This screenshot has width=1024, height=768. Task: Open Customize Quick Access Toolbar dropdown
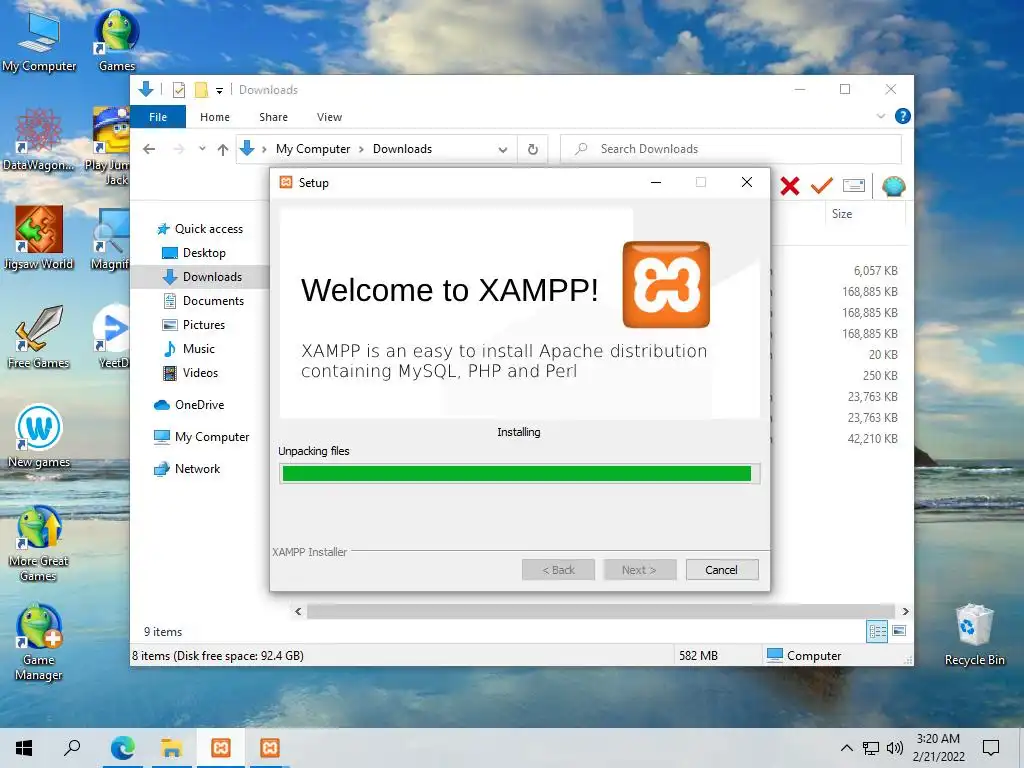click(219, 90)
